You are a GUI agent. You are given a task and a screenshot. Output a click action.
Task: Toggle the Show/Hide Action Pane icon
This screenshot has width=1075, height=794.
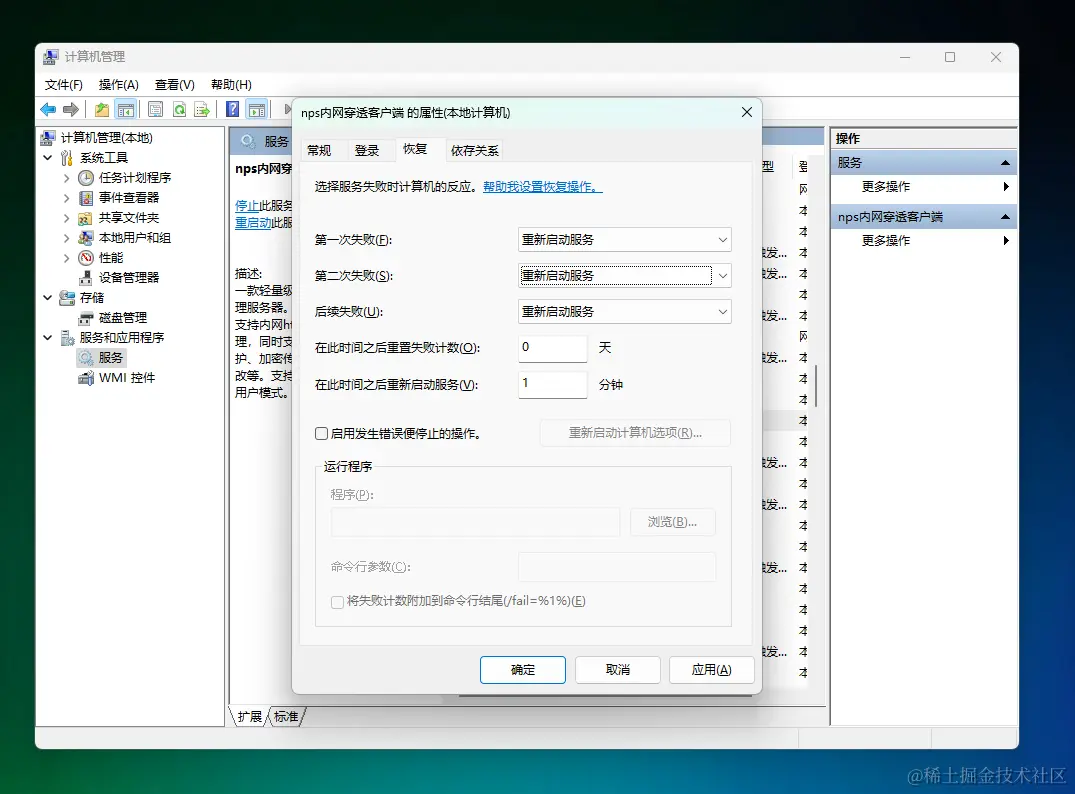coord(257,110)
